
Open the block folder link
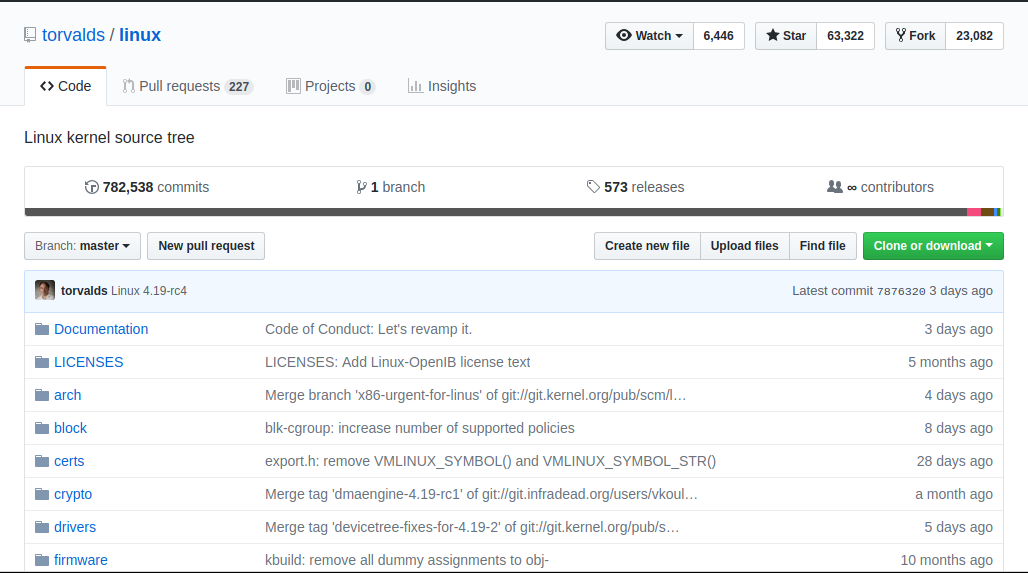[70, 428]
